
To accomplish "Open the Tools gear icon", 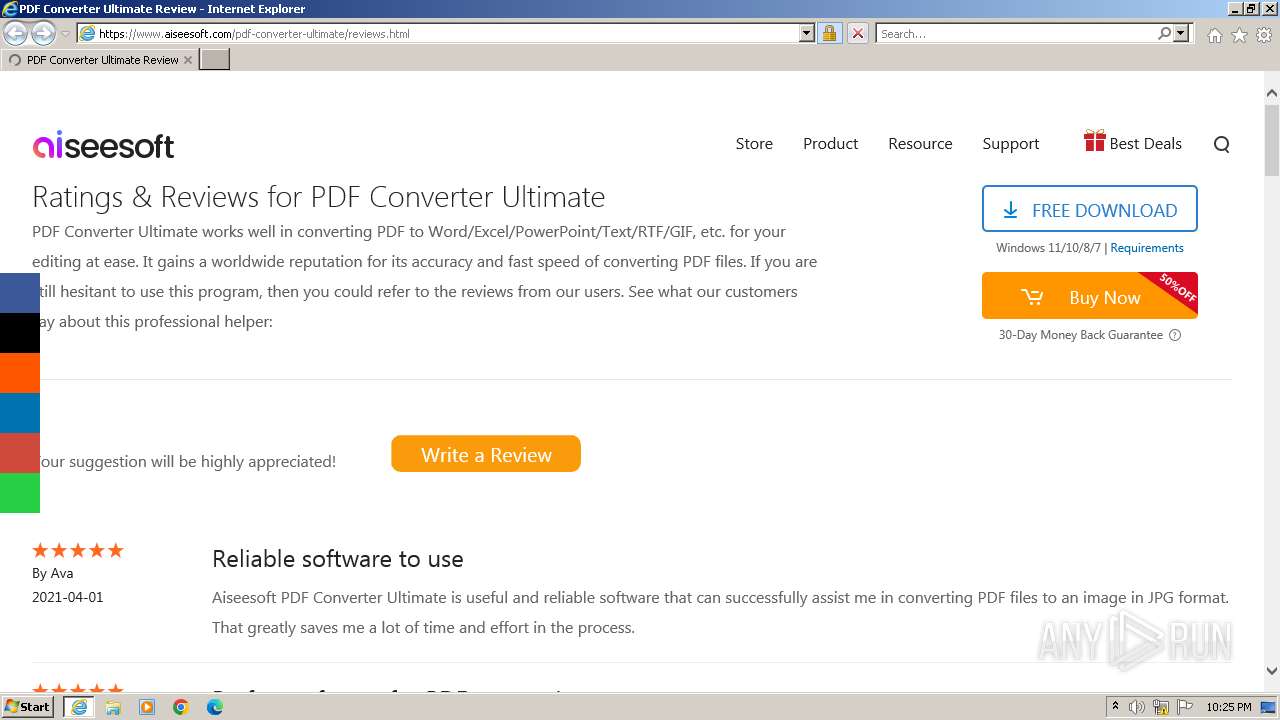I will point(1264,35).
